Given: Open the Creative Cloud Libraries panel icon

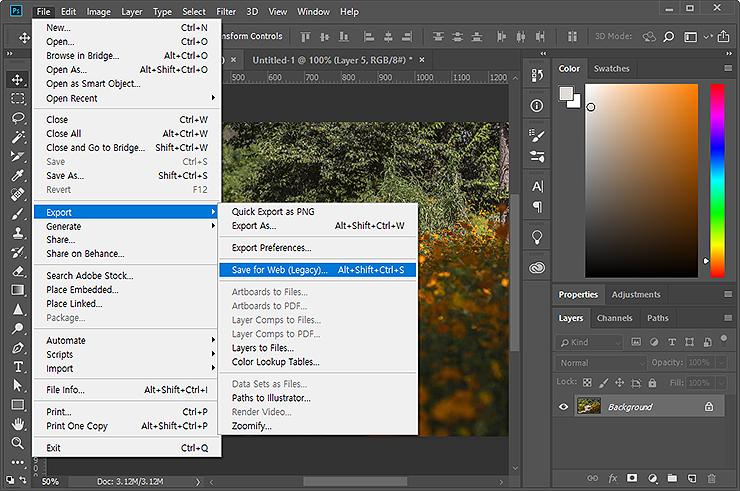Looking at the screenshot, I should click(x=537, y=268).
